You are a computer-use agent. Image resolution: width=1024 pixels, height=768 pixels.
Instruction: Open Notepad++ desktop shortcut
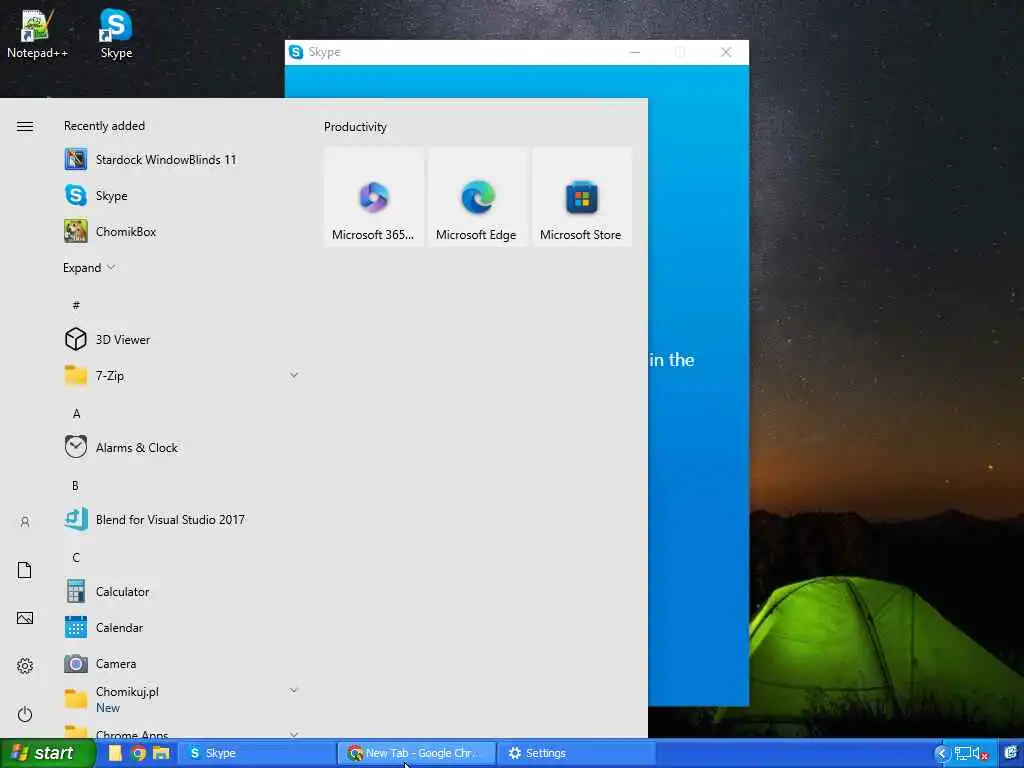point(37,34)
